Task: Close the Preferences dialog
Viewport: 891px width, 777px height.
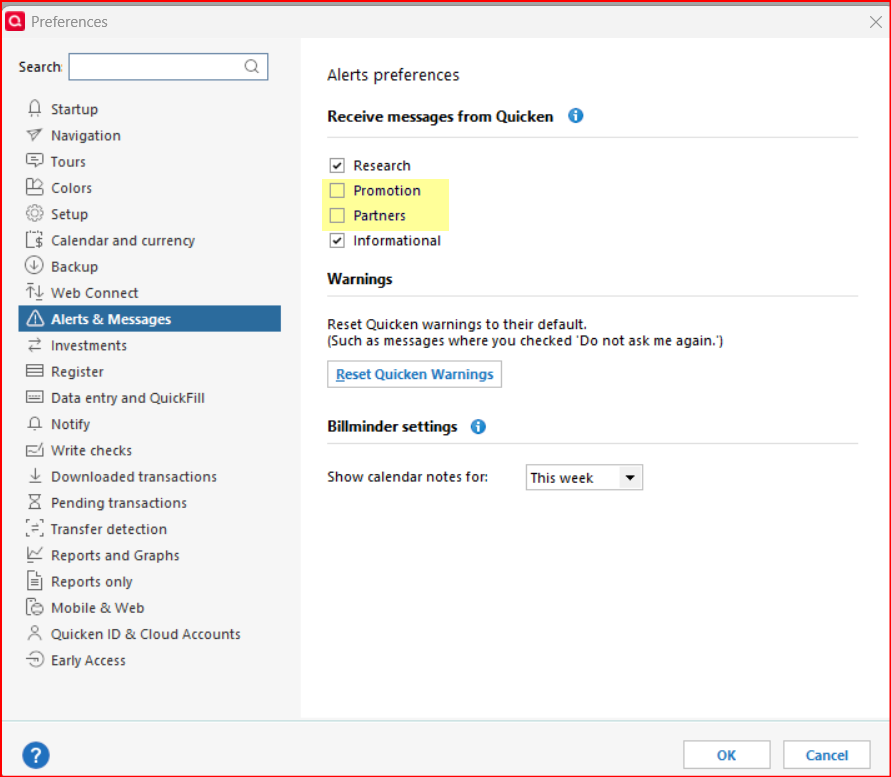Action: (x=876, y=22)
